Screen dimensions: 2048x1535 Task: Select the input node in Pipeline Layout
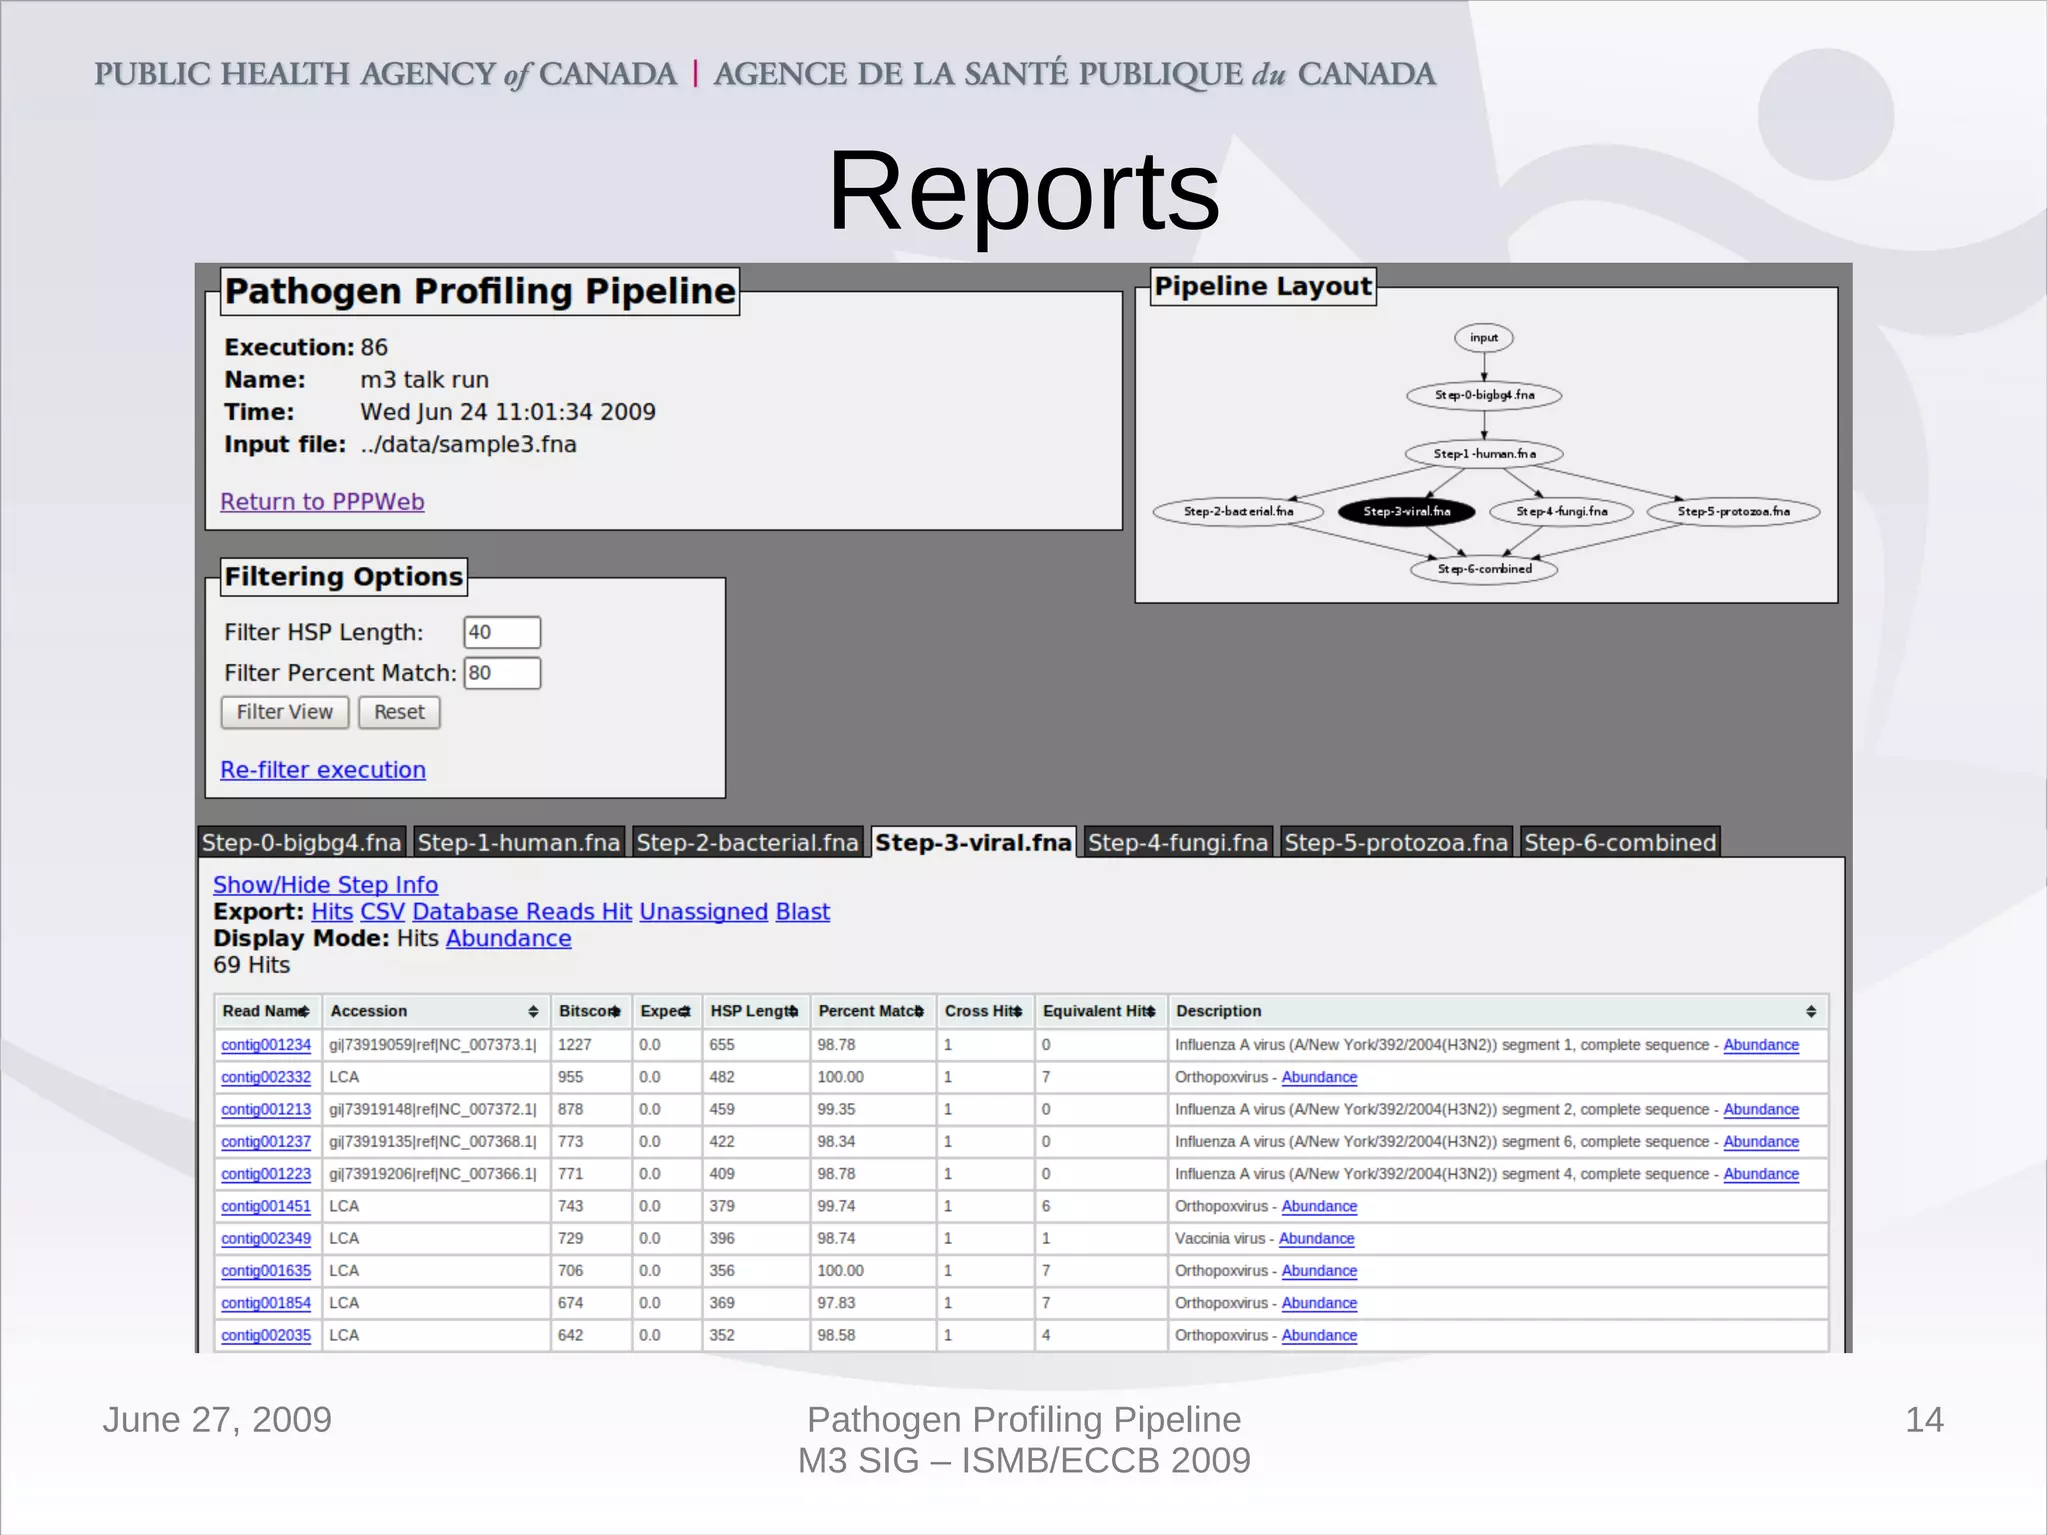pyautogui.click(x=1484, y=338)
